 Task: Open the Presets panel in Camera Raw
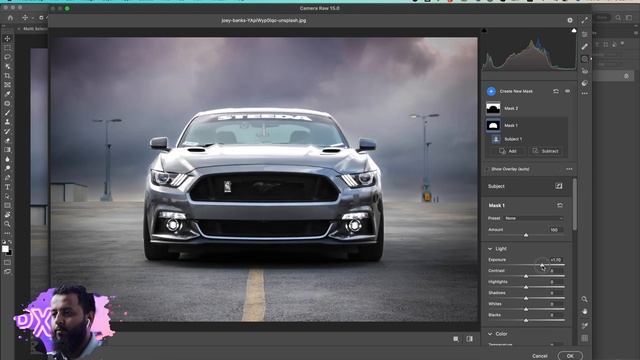[585, 83]
